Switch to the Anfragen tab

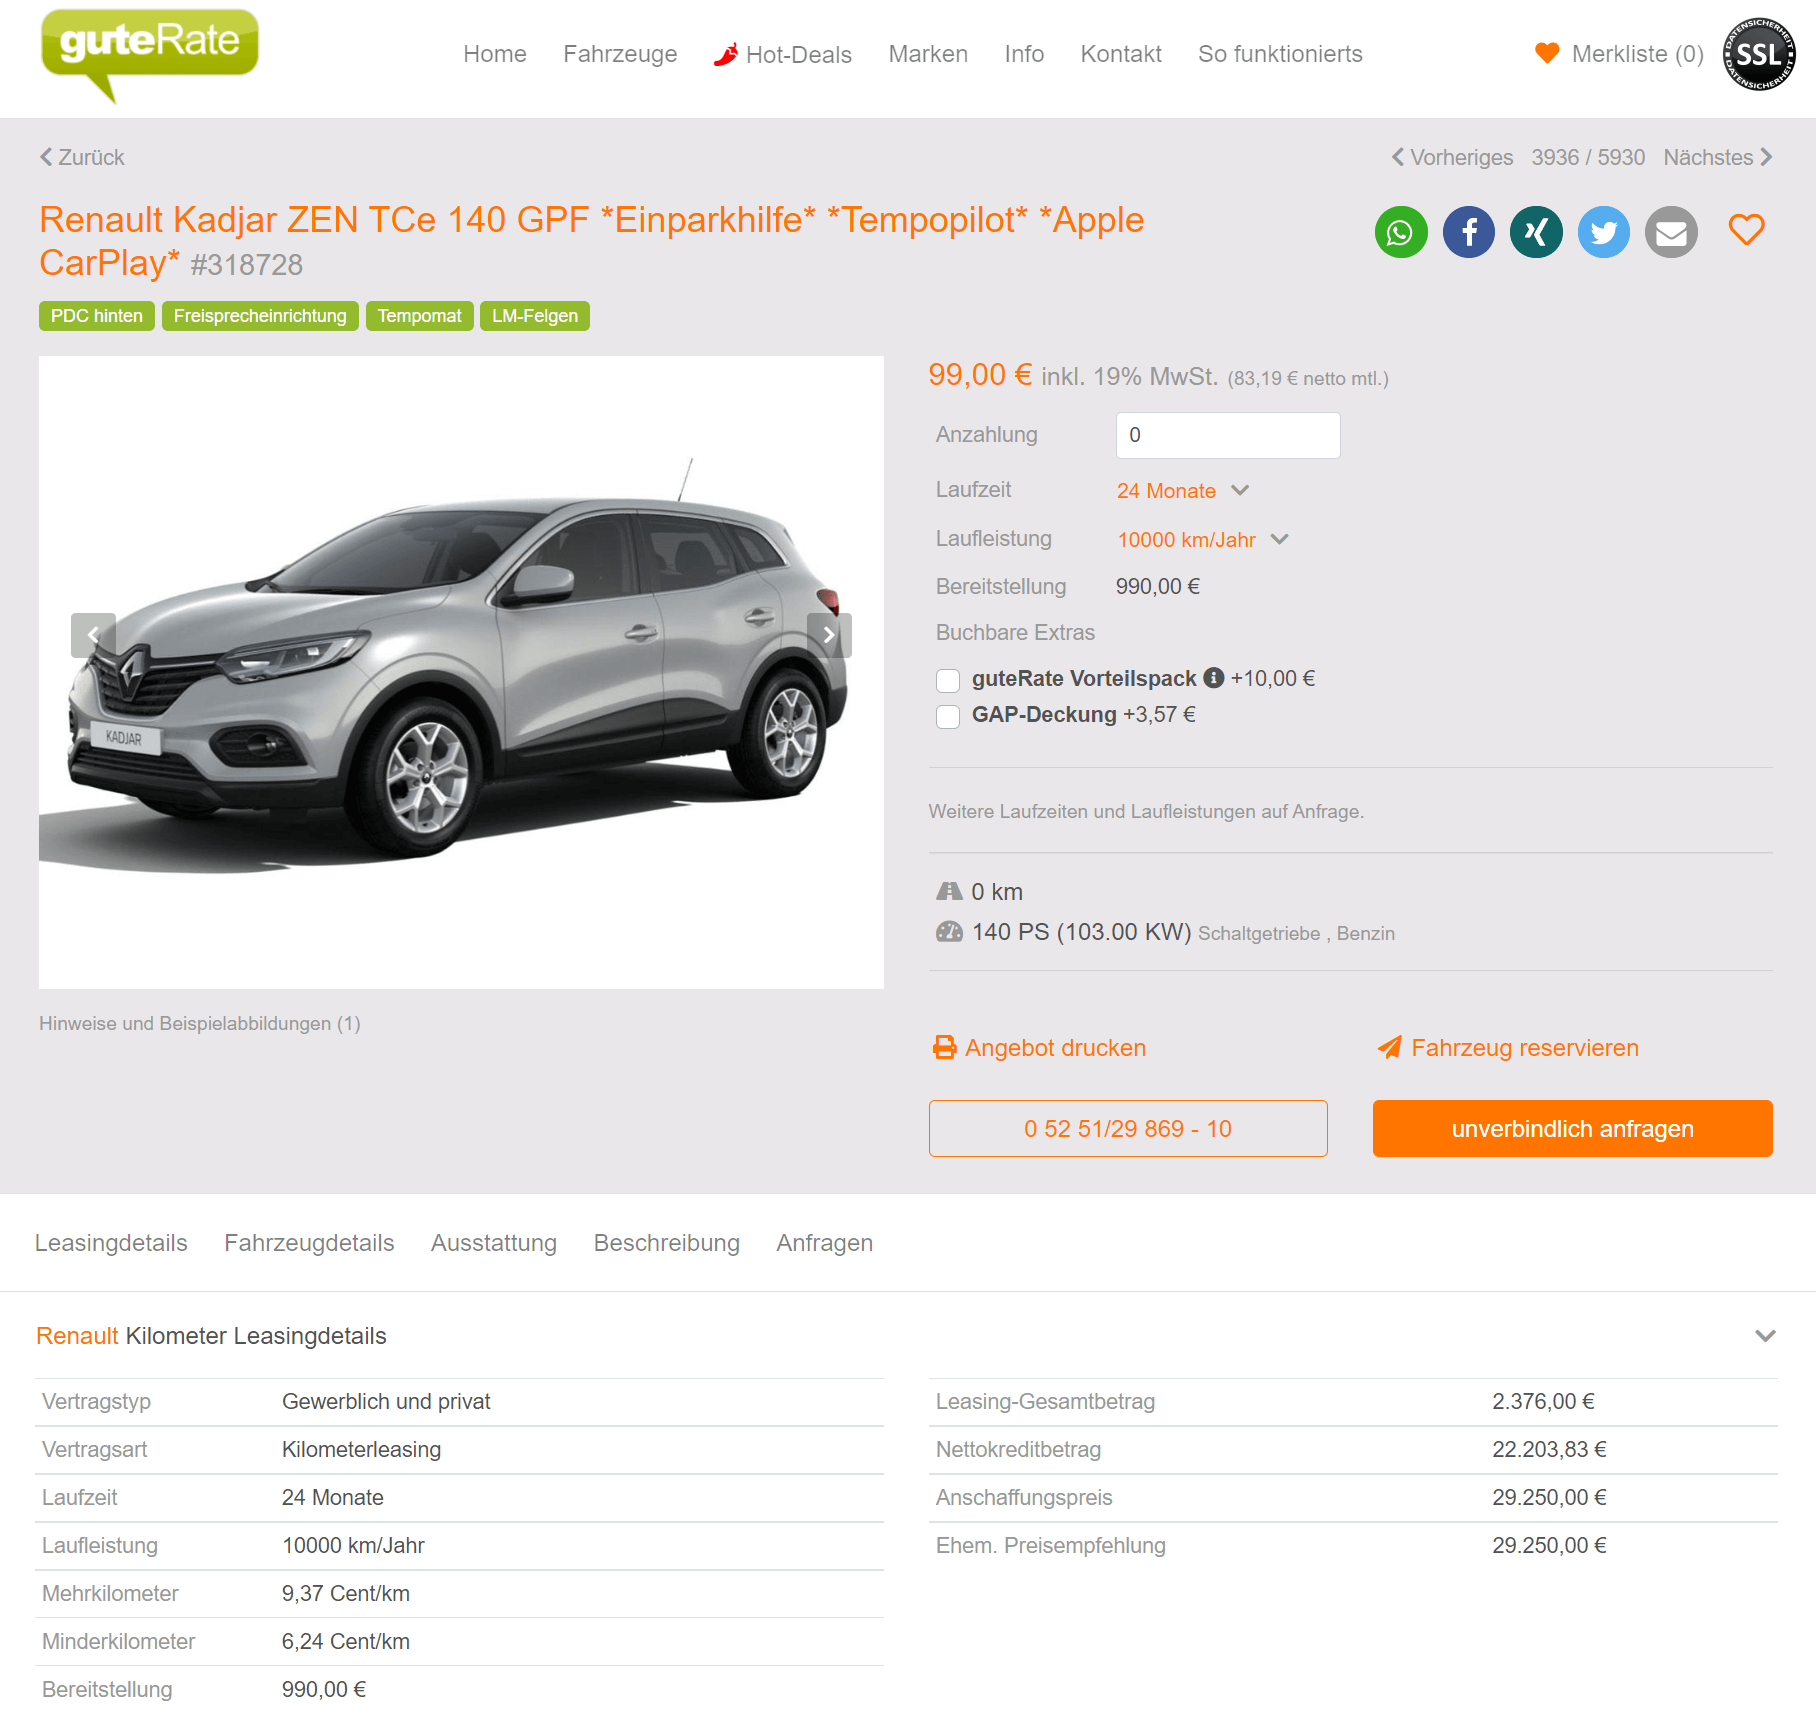(825, 1243)
